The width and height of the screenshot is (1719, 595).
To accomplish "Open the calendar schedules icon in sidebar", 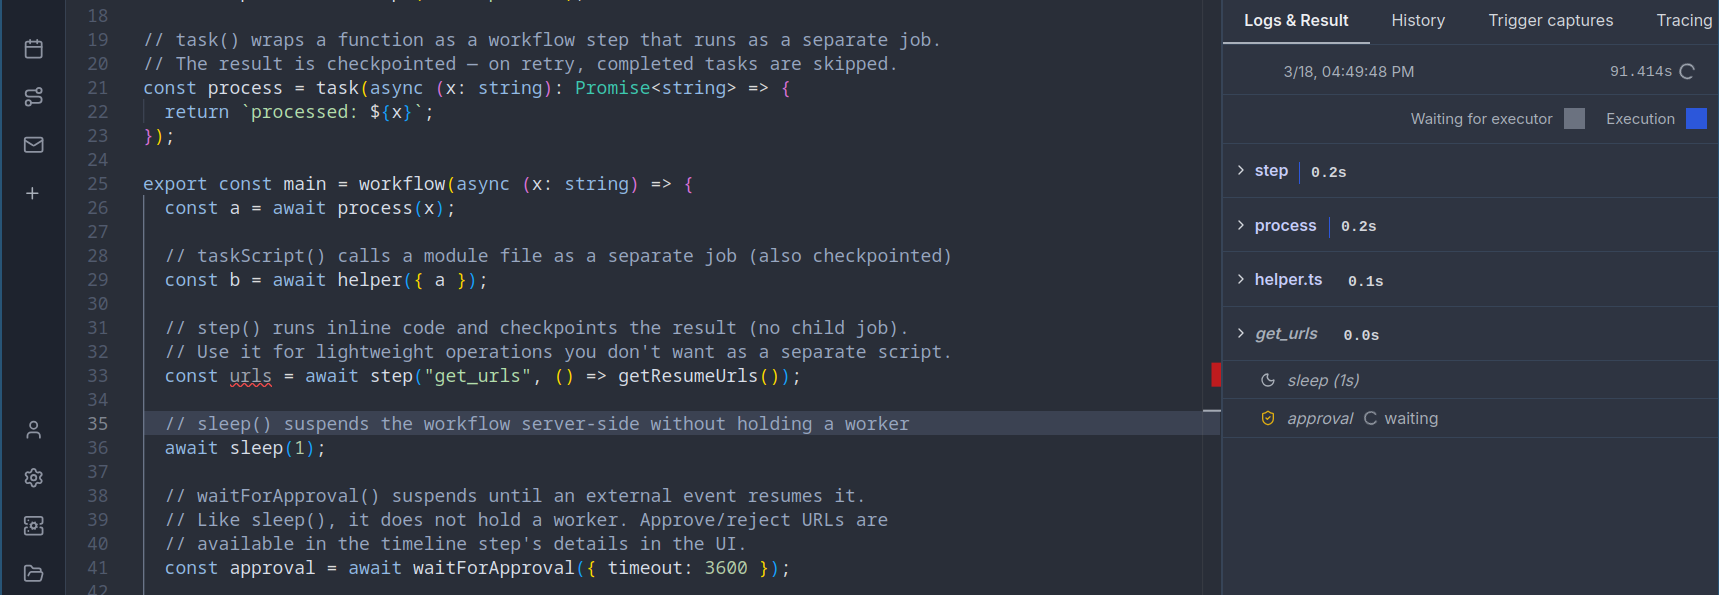I will click(33, 49).
